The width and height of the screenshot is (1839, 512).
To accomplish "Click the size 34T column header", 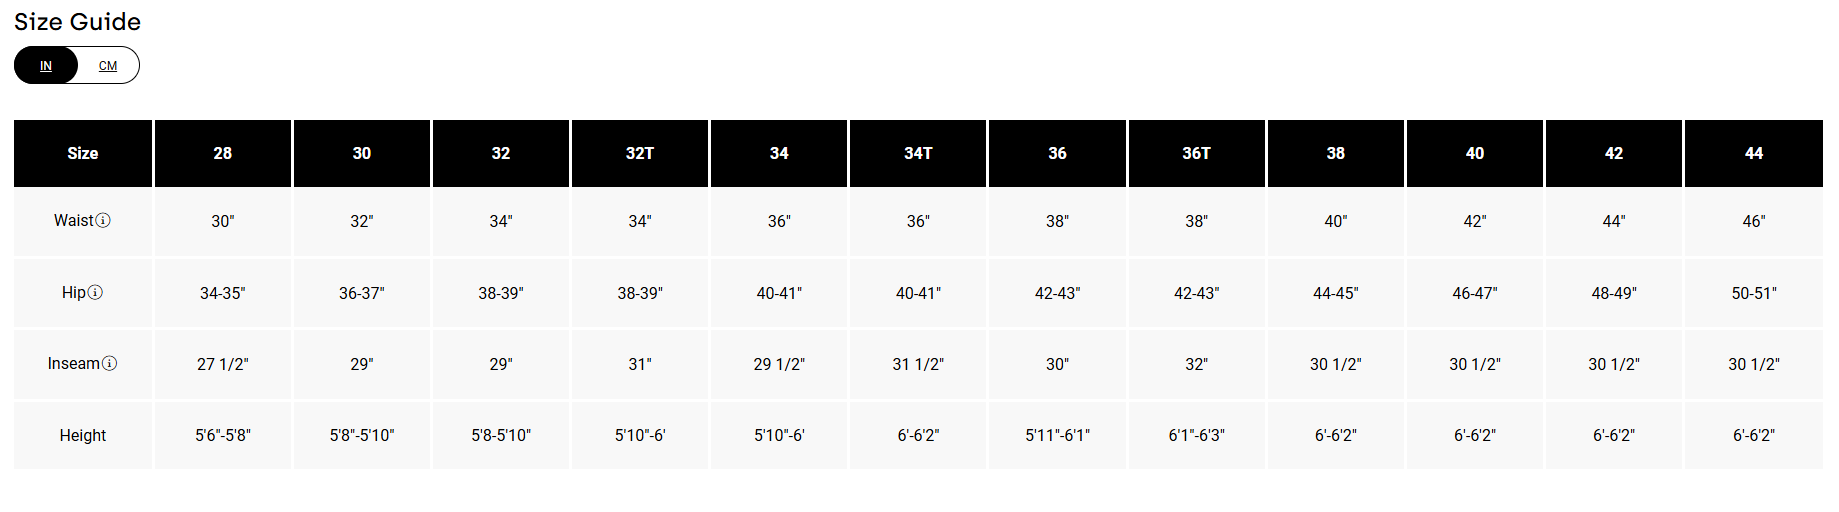I will tap(918, 153).
